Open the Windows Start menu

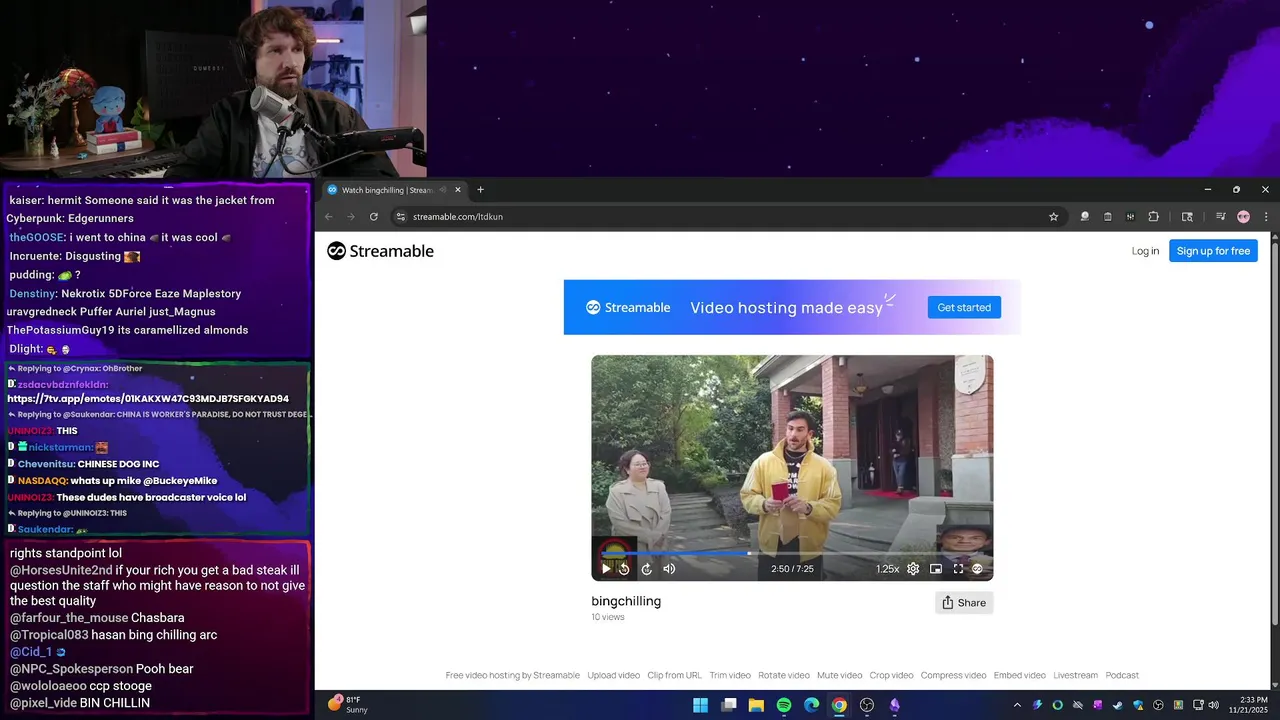pyautogui.click(x=701, y=705)
